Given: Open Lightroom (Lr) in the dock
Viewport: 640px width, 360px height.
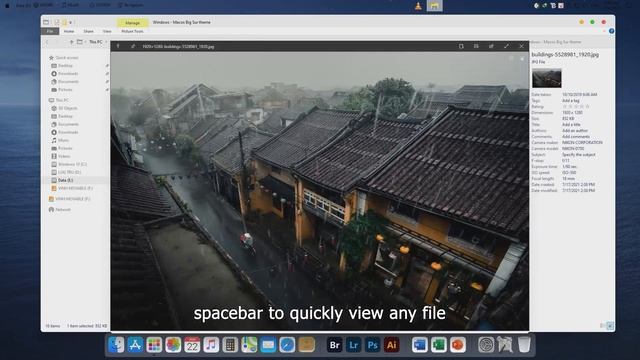Looking at the screenshot, I should 353,345.
